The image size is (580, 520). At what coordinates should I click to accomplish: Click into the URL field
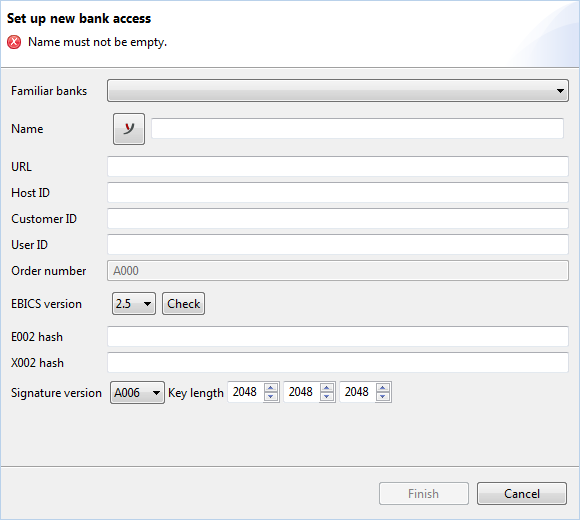[x=338, y=166]
